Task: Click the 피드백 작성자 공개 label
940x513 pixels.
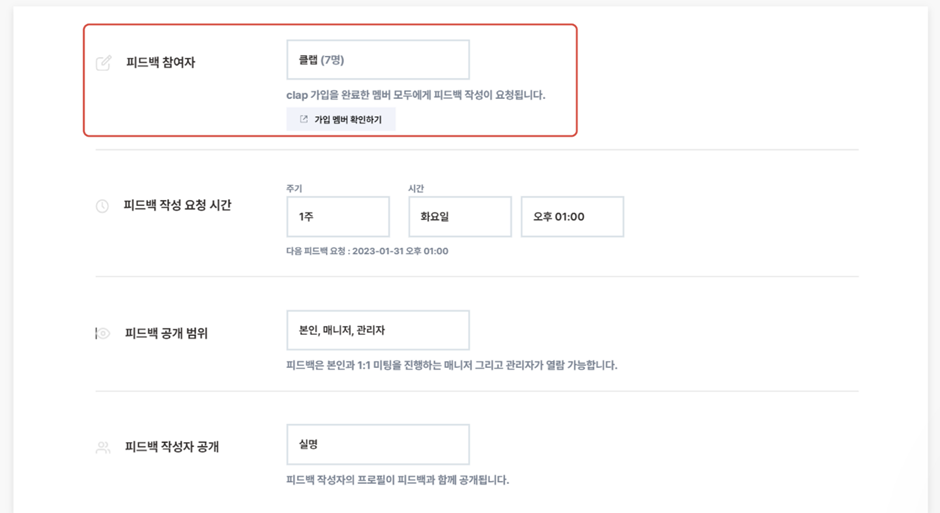Action: 172,447
